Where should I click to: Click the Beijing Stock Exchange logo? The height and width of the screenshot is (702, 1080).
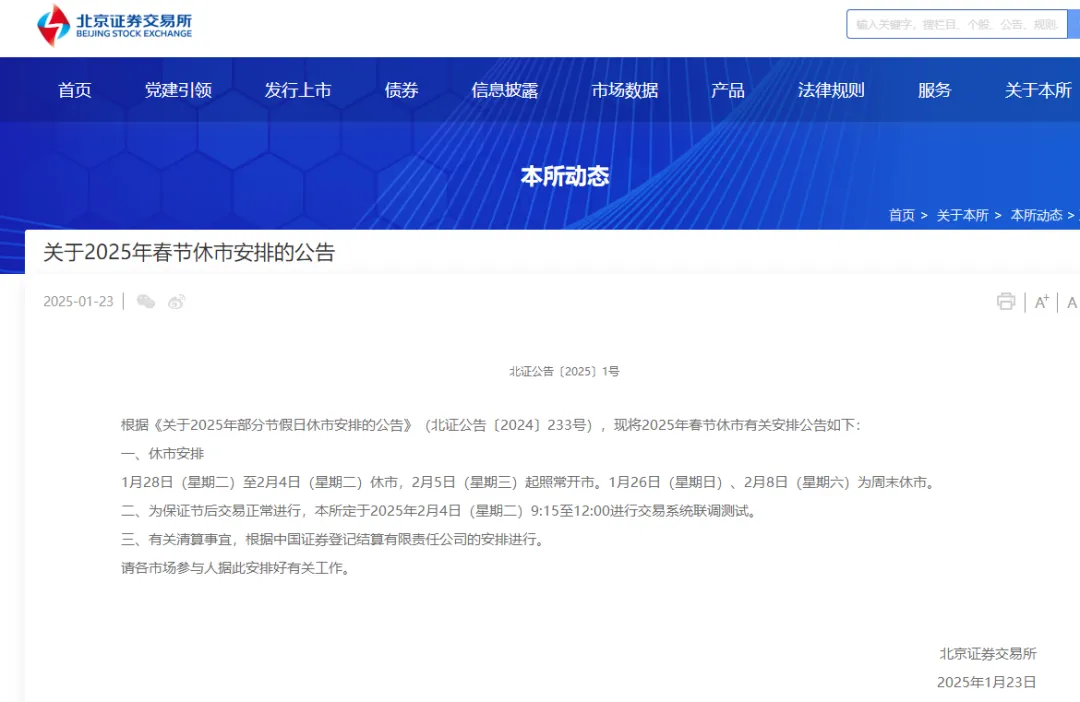point(113,27)
